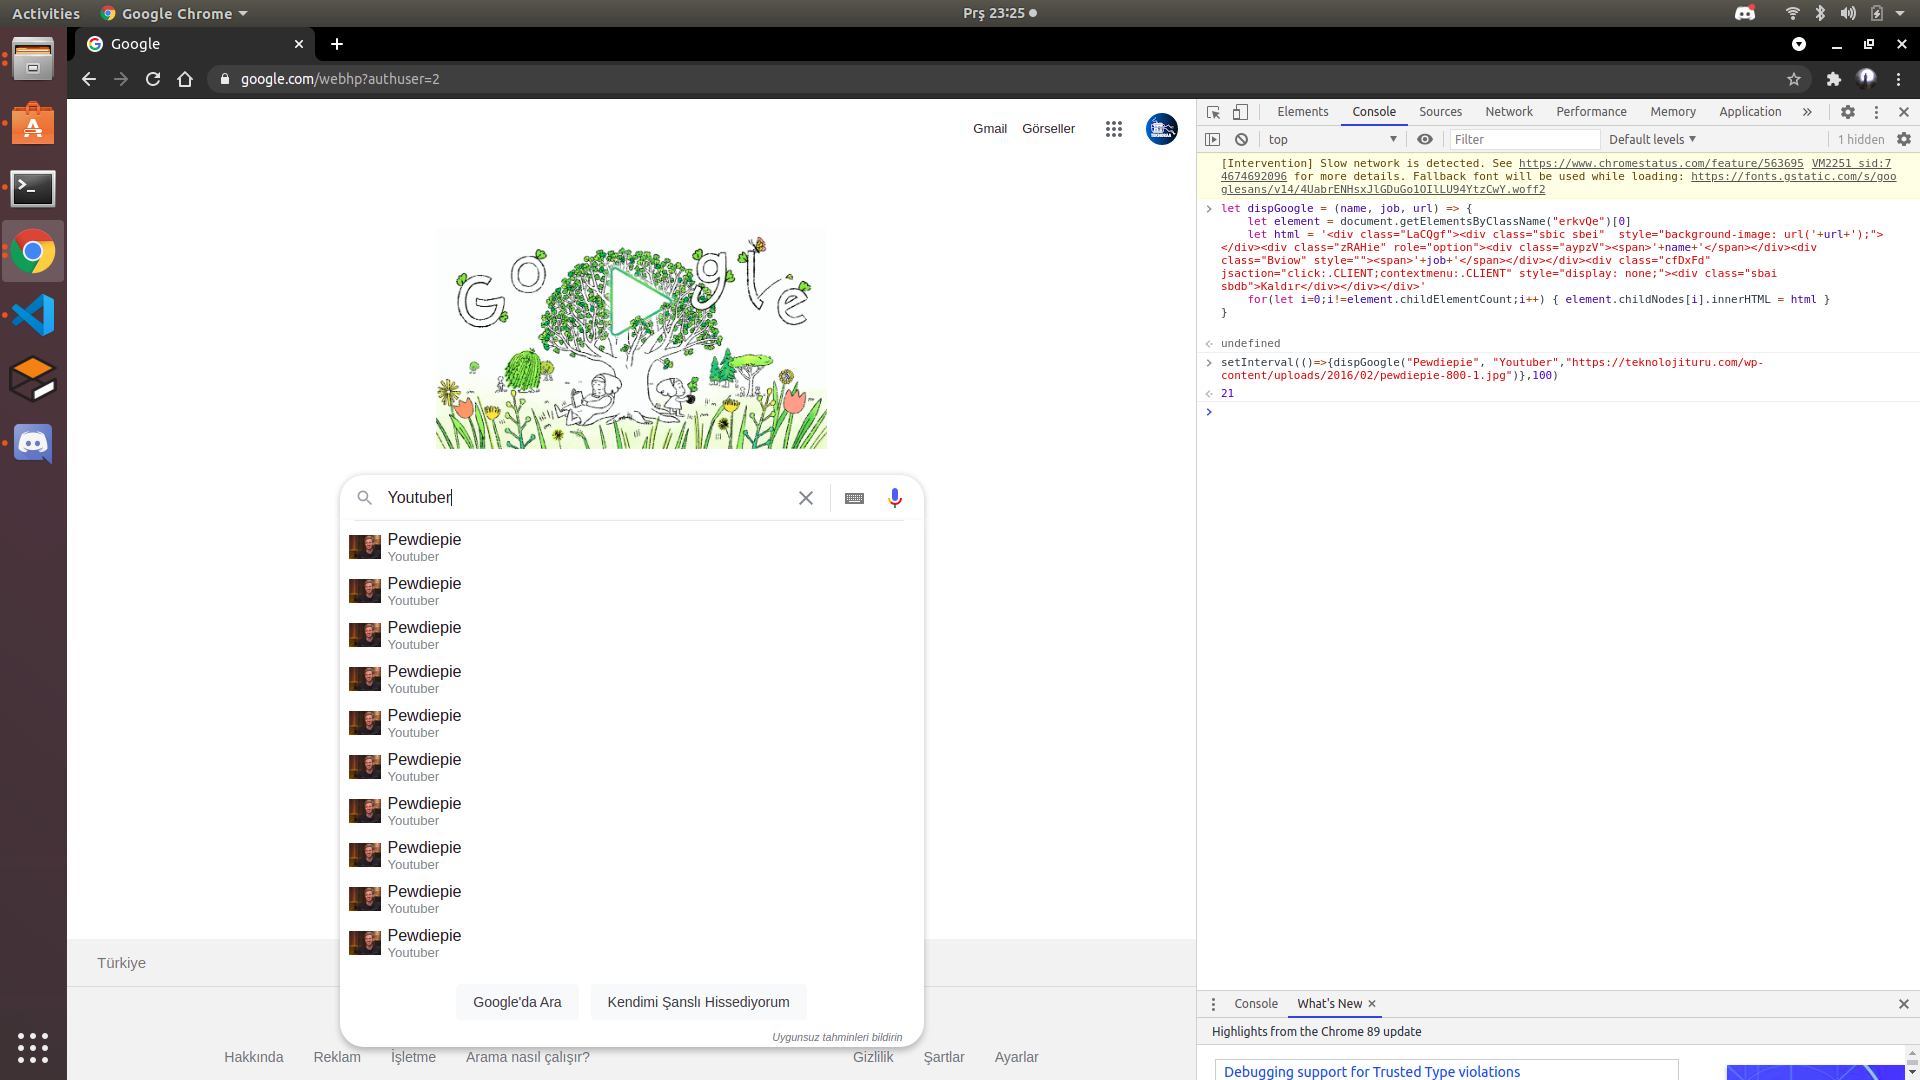Open the Chrome extensions puzzle icon
Image resolution: width=1920 pixels, height=1080 pixels.
pos(1834,79)
